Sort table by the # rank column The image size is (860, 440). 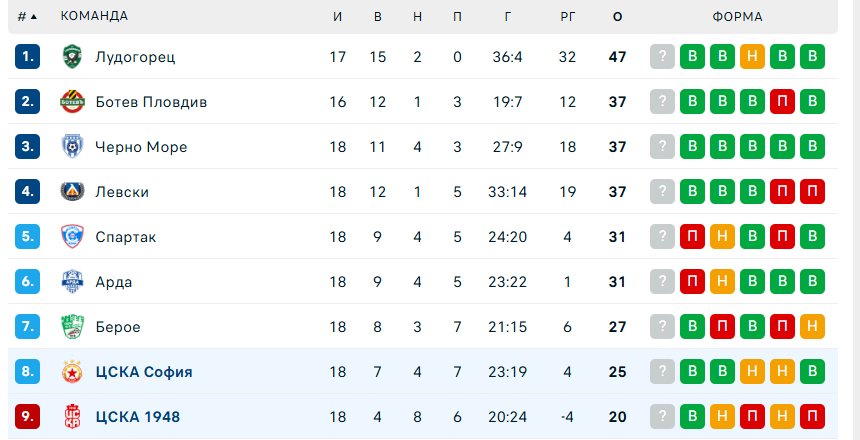click(27, 17)
